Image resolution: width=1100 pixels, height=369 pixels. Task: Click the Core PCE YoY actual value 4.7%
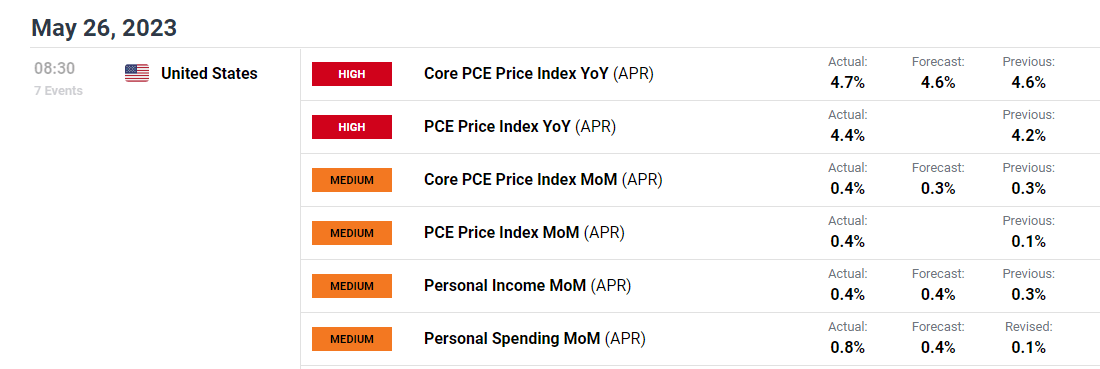(x=847, y=82)
